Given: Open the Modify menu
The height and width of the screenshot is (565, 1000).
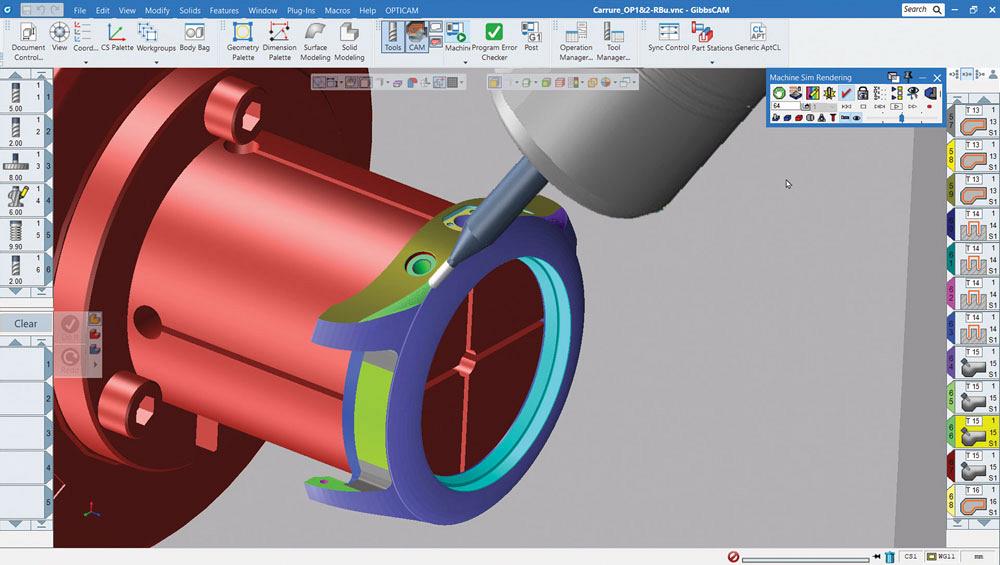Looking at the screenshot, I should tap(157, 10).
